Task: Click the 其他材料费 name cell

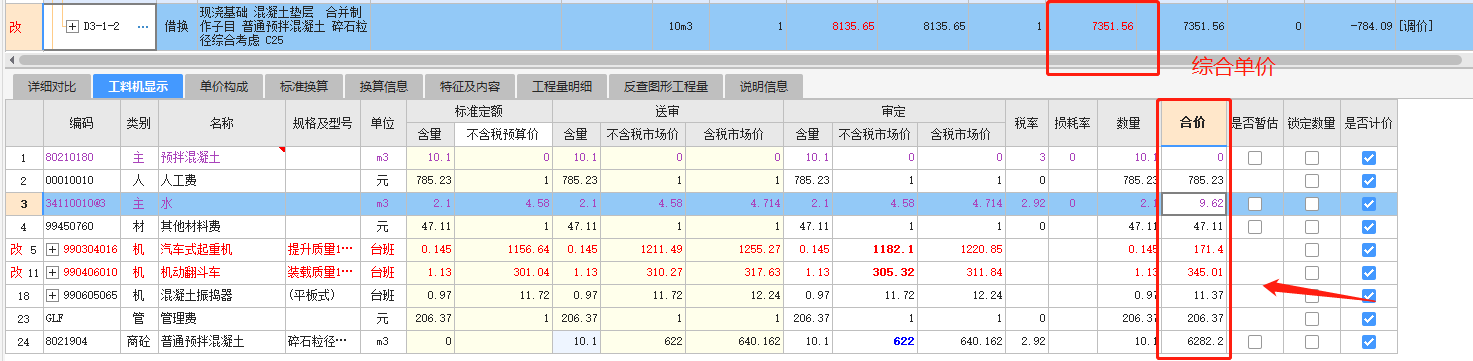Action: pyautogui.click(x=221, y=227)
